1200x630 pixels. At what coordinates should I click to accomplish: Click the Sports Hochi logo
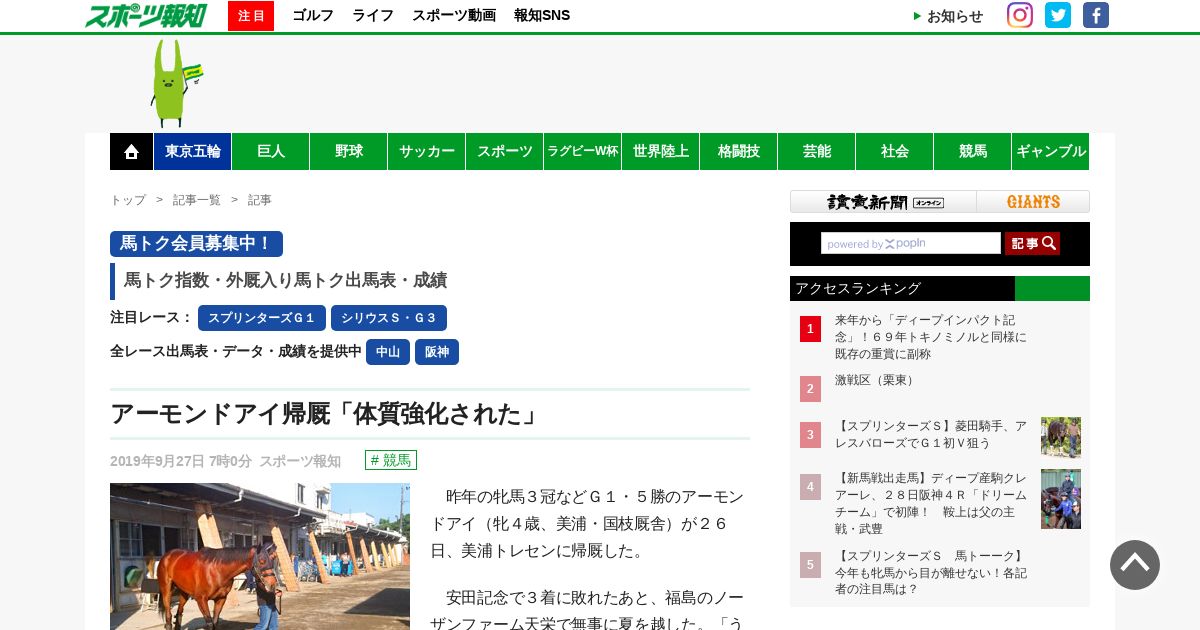pos(146,15)
